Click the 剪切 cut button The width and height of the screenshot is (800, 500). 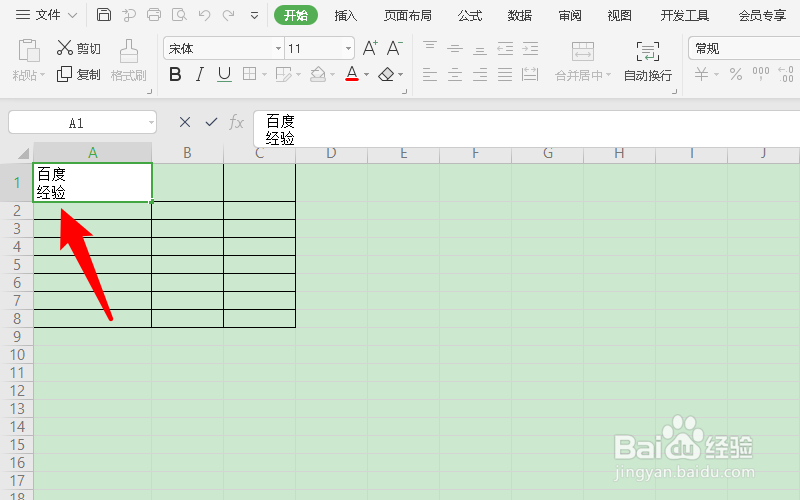pos(79,48)
